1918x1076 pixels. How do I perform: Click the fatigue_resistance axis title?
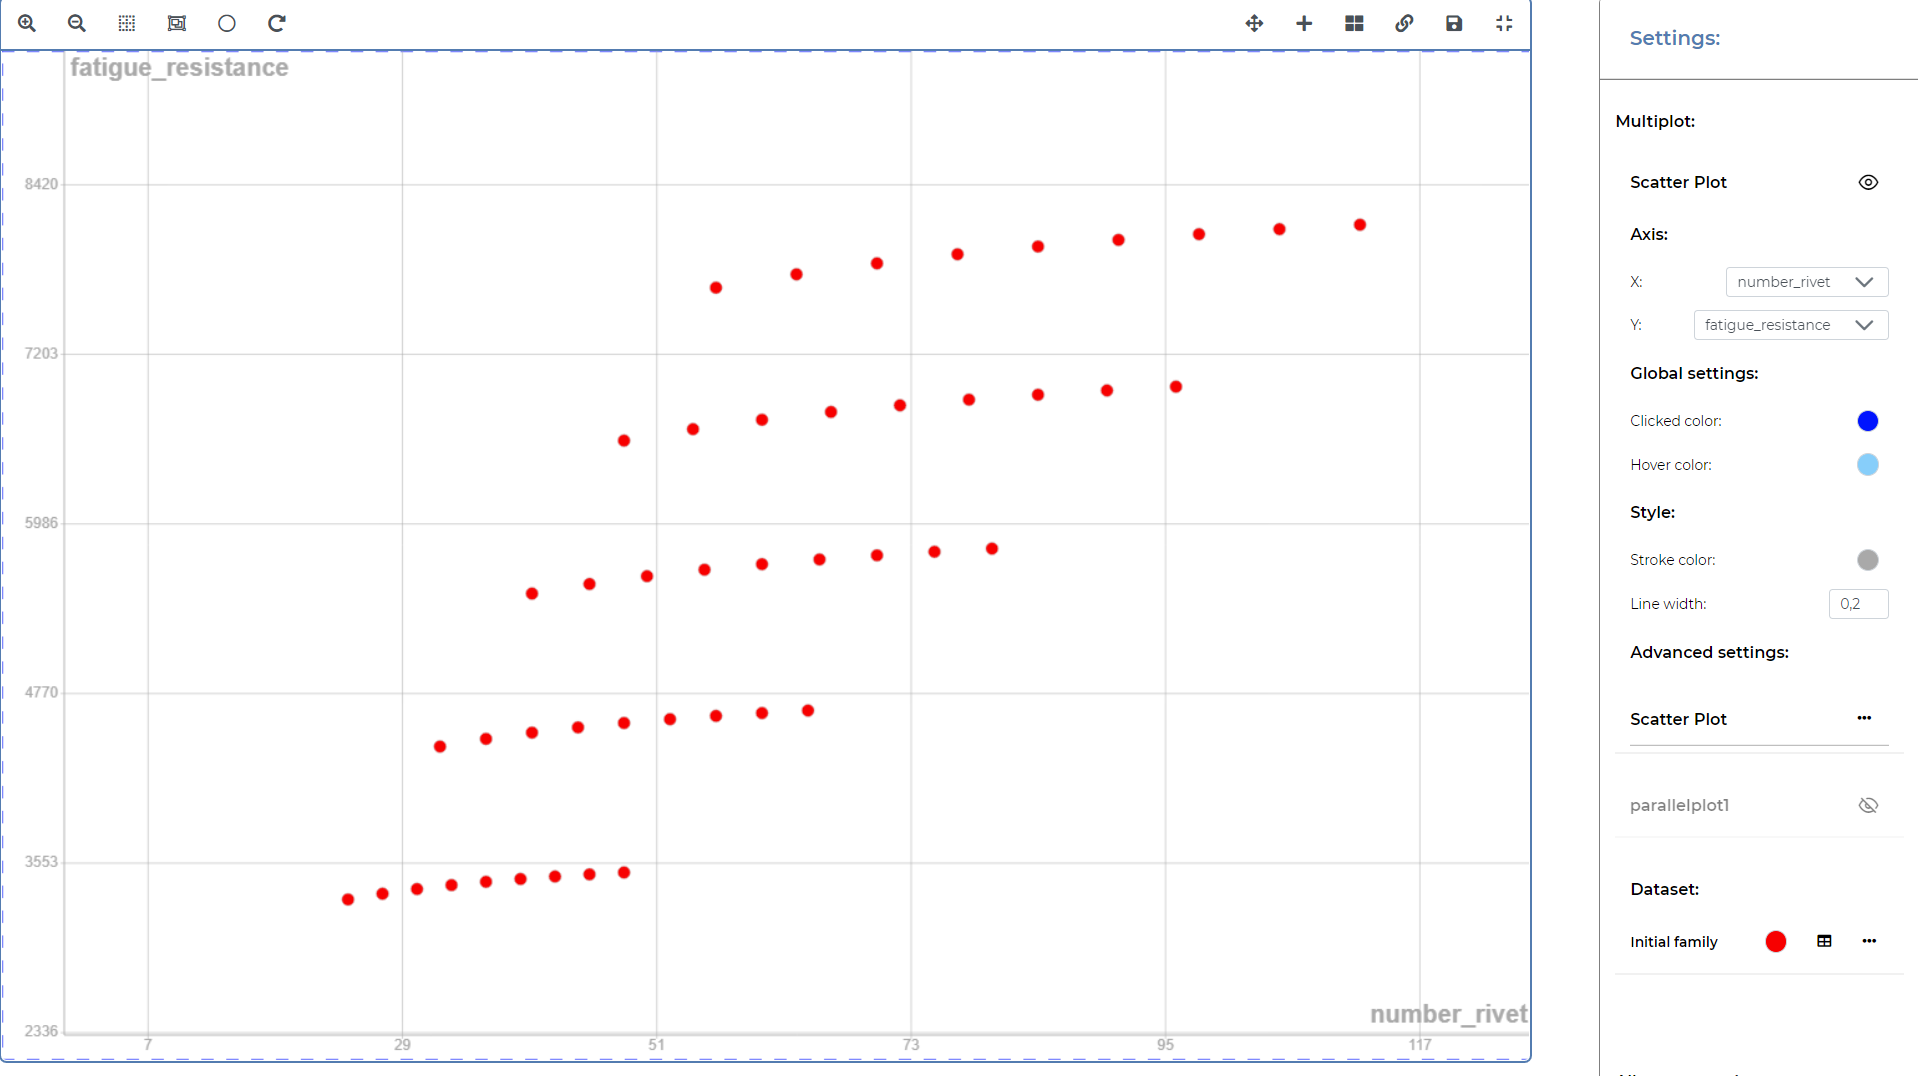(x=179, y=67)
